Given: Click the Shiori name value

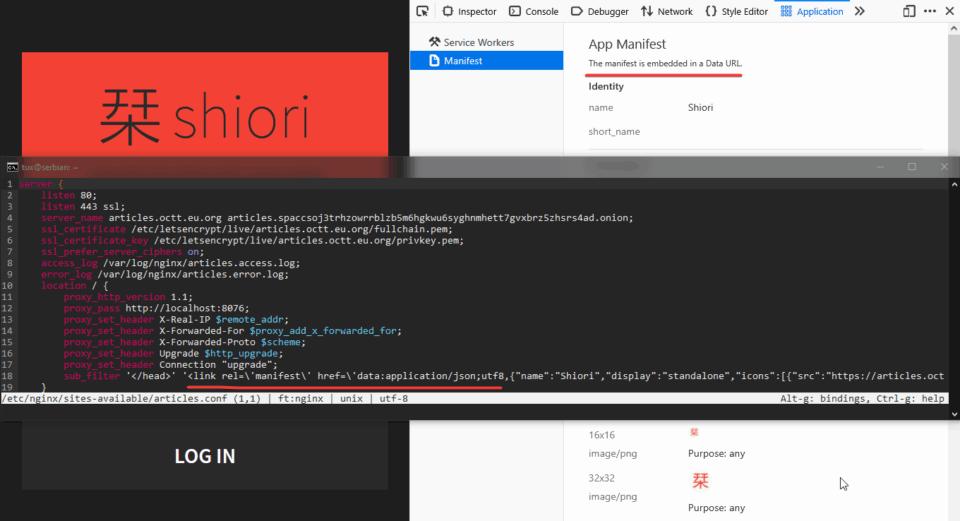Looking at the screenshot, I should [x=700, y=108].
